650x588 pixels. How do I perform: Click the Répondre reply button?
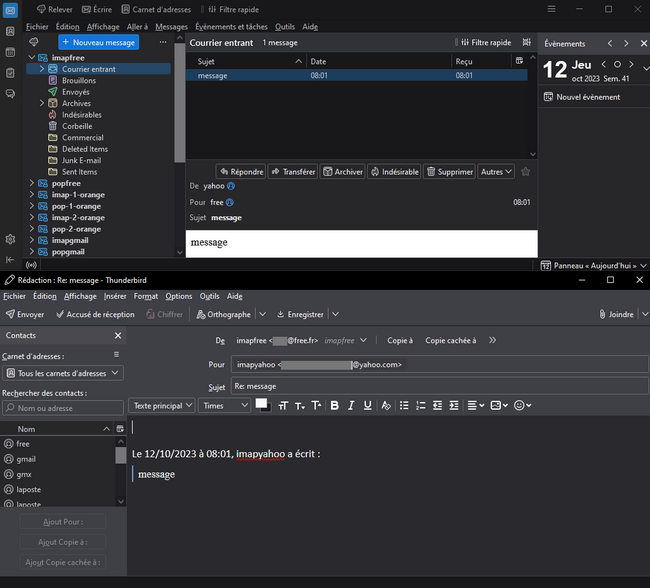(x=240, y=172)
